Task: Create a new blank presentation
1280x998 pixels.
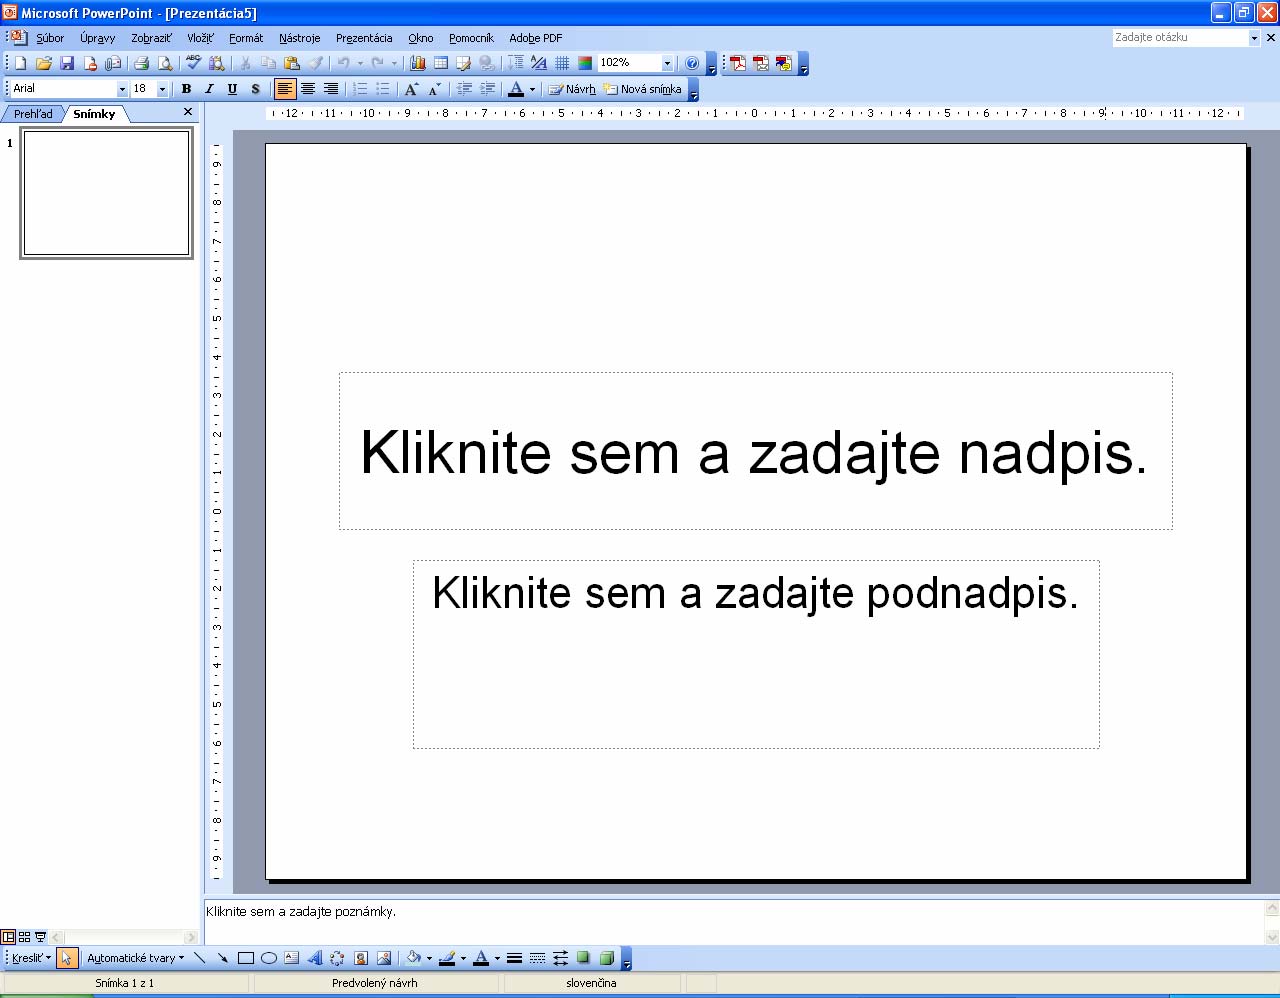Action: point(20,63)
